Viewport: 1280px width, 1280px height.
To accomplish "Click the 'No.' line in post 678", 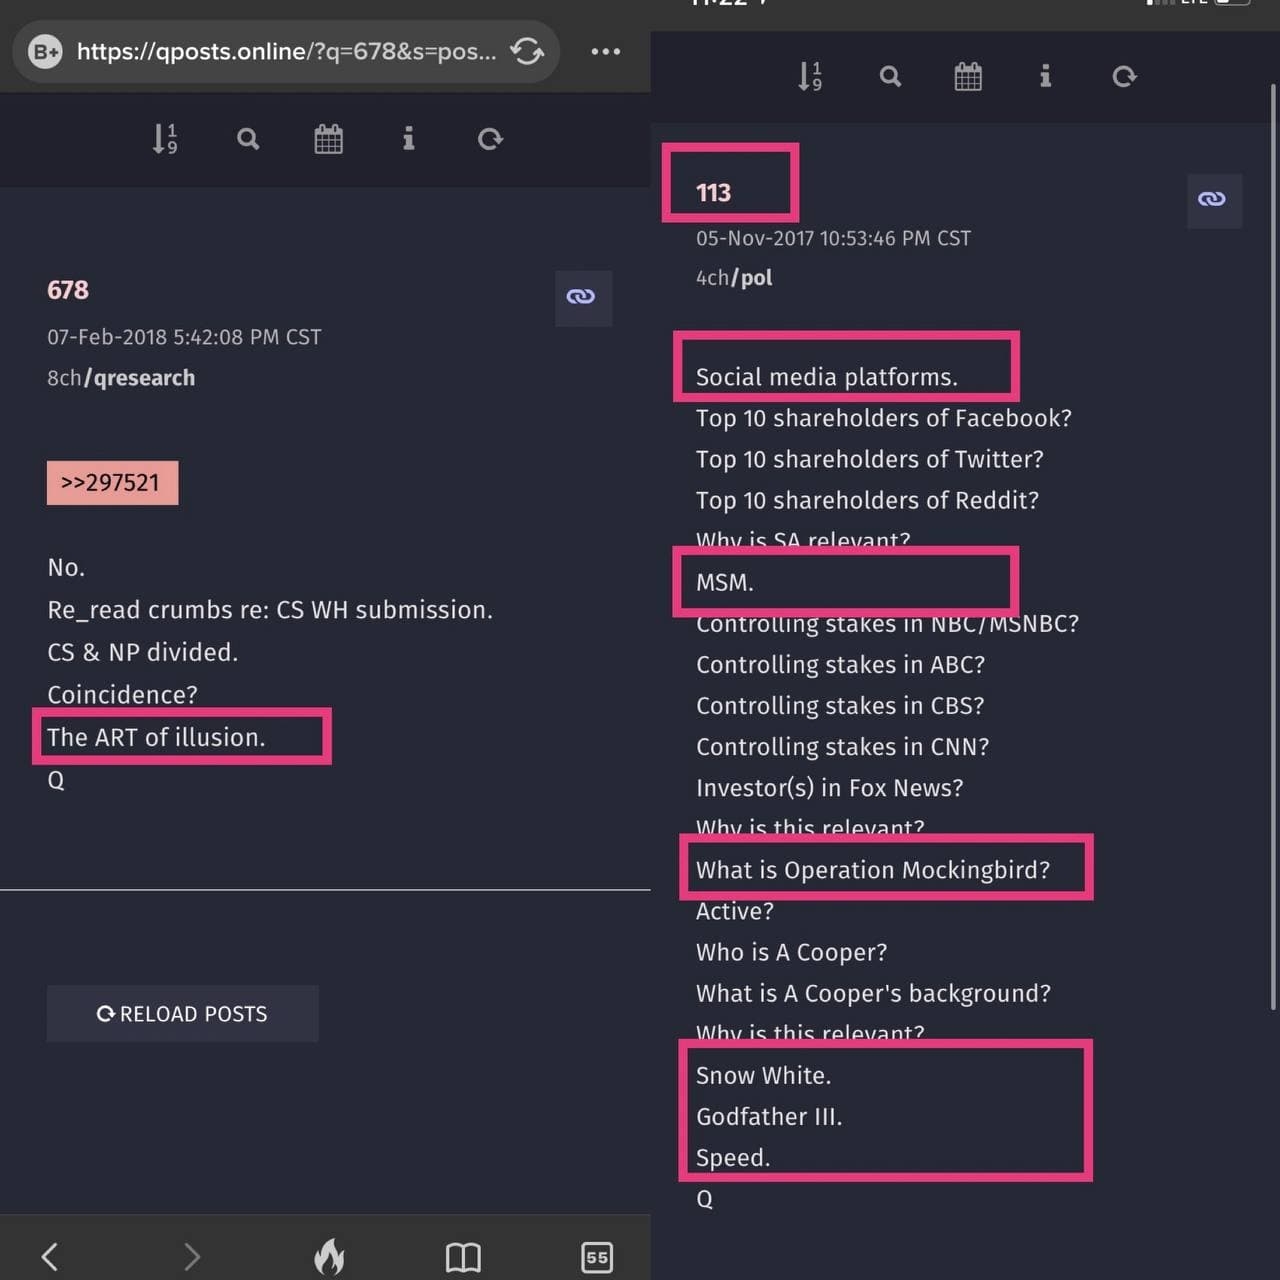I will tap(66, 568).
